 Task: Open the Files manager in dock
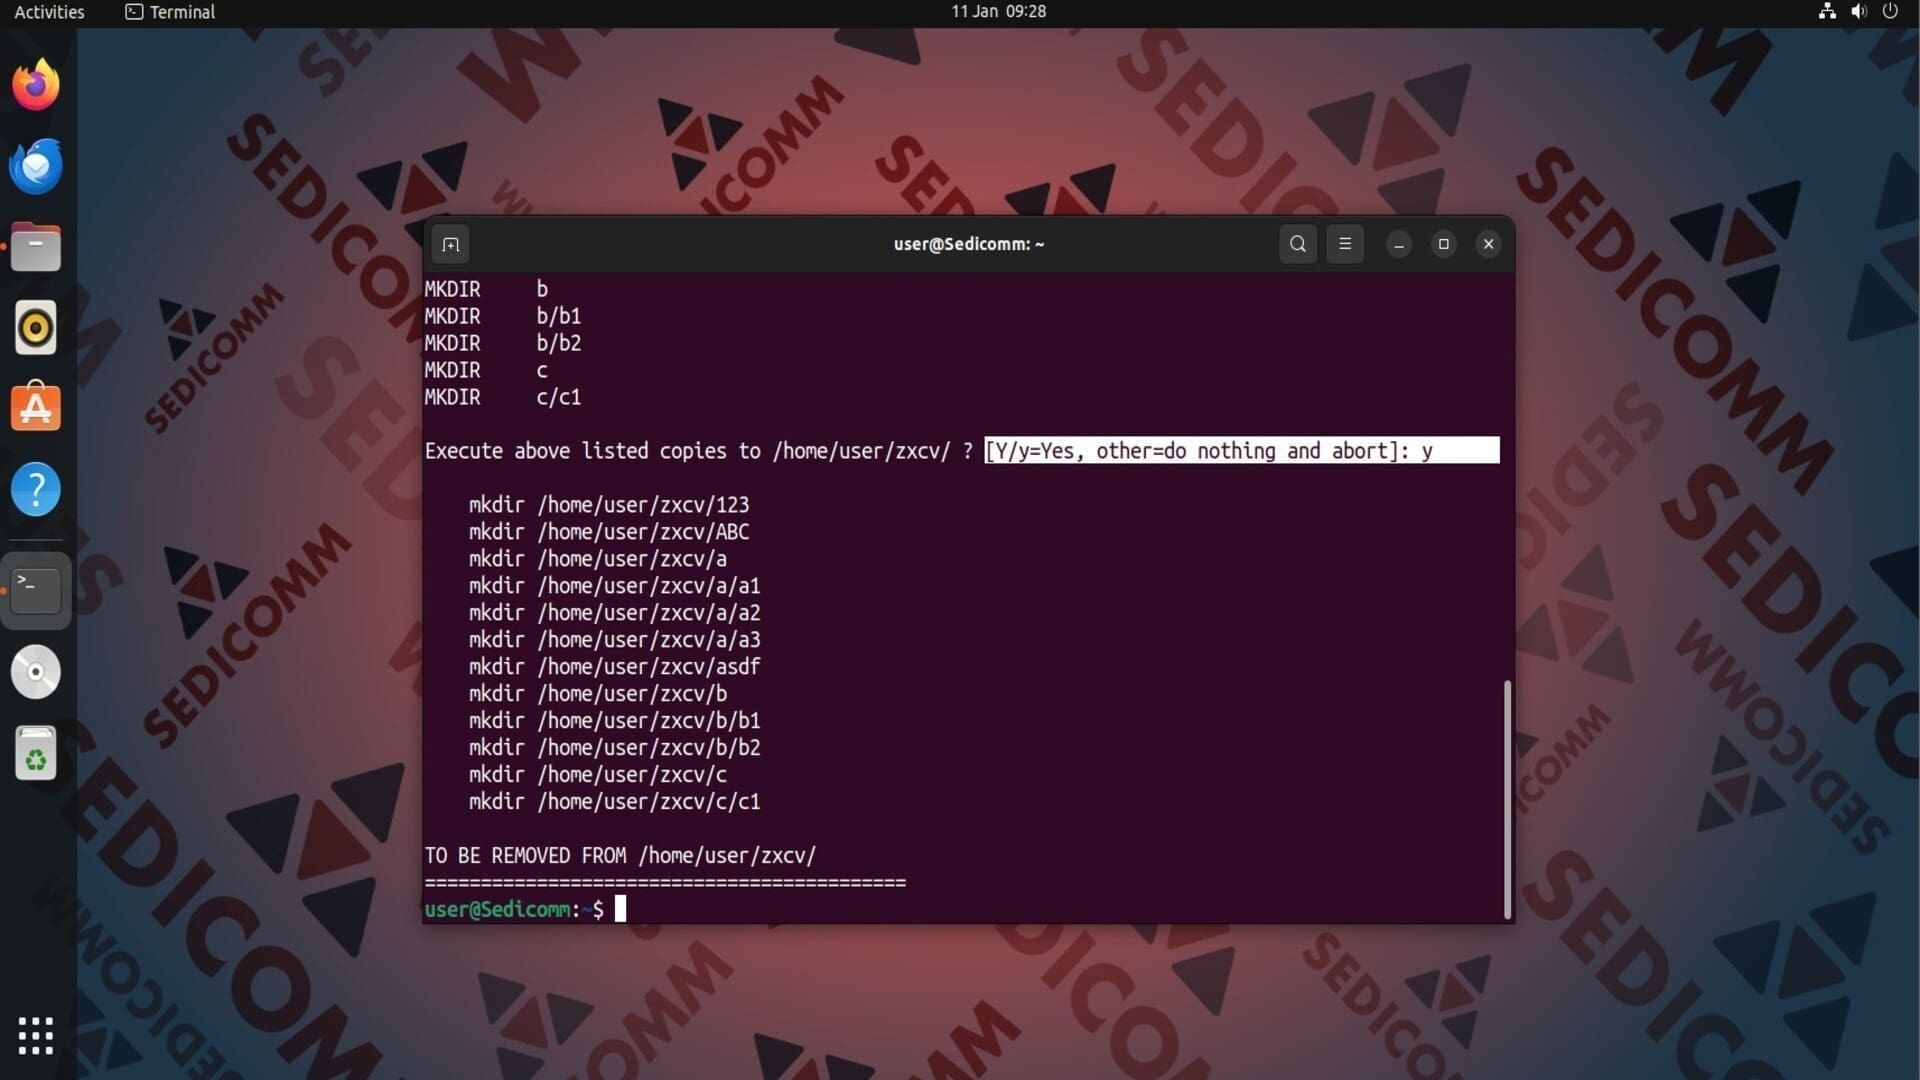coord(36,247)
